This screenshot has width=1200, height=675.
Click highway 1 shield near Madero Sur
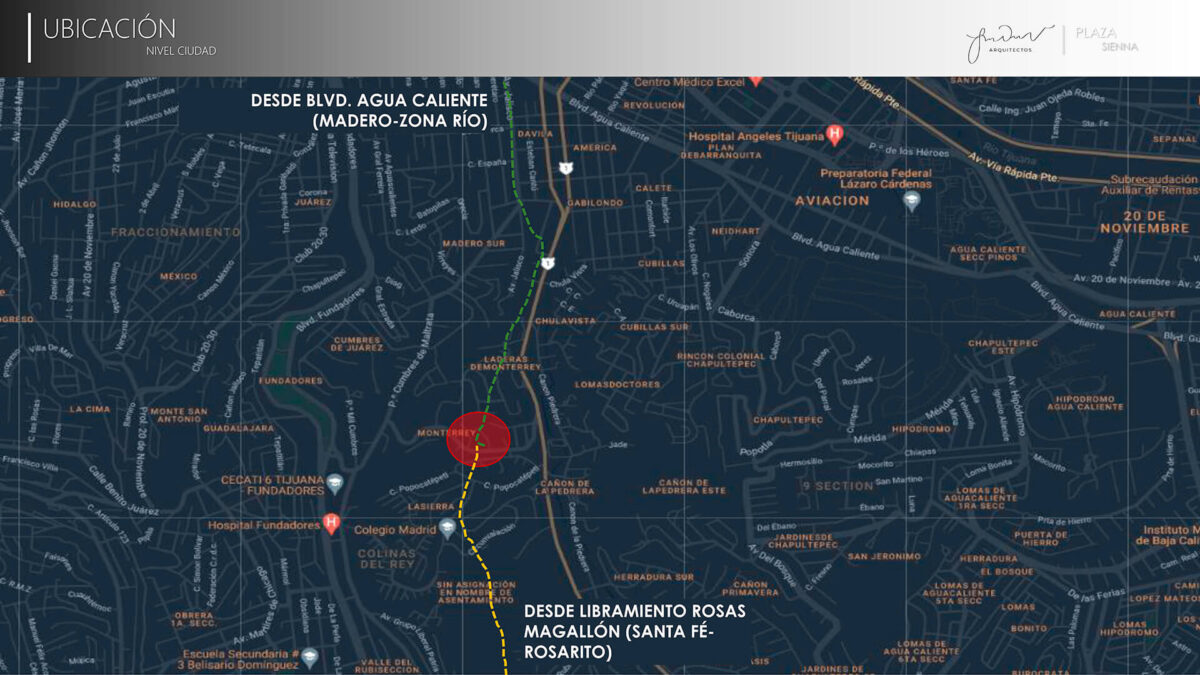(548, 262)
